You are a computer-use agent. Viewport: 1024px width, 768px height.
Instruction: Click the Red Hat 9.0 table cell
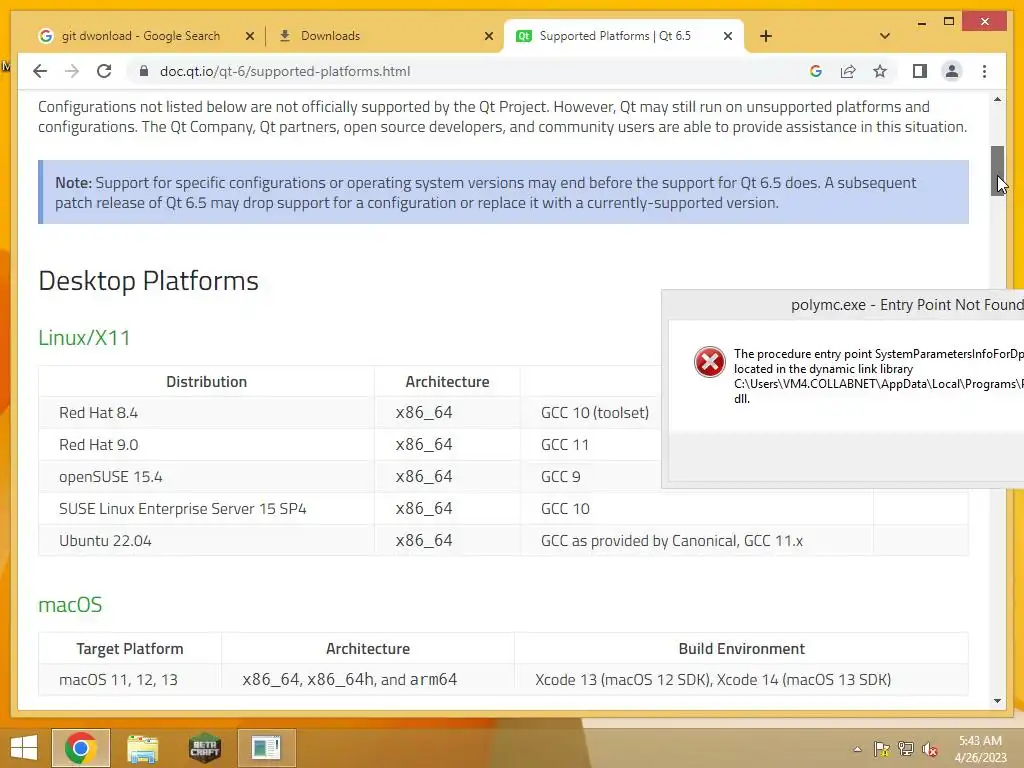(x=206, y=445)
